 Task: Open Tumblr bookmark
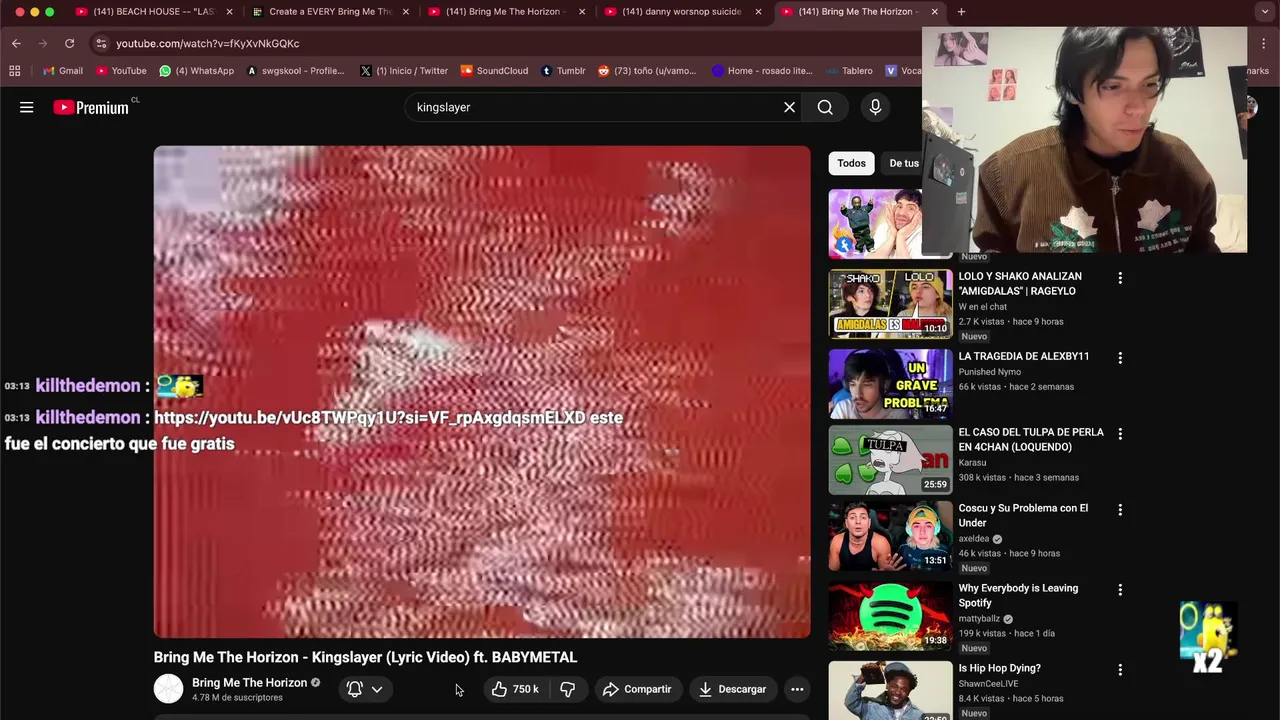pyautogui.click(x=563, y=71)
